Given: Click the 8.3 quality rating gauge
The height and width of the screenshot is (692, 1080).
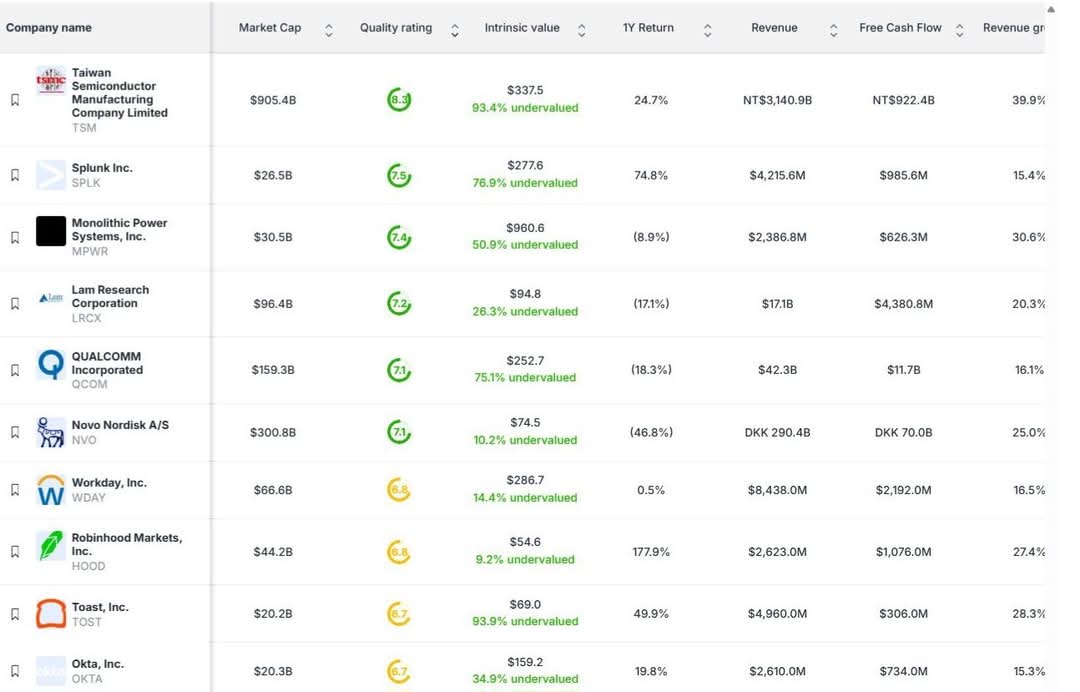Looking at the screenshot, I should click(399, 100).
